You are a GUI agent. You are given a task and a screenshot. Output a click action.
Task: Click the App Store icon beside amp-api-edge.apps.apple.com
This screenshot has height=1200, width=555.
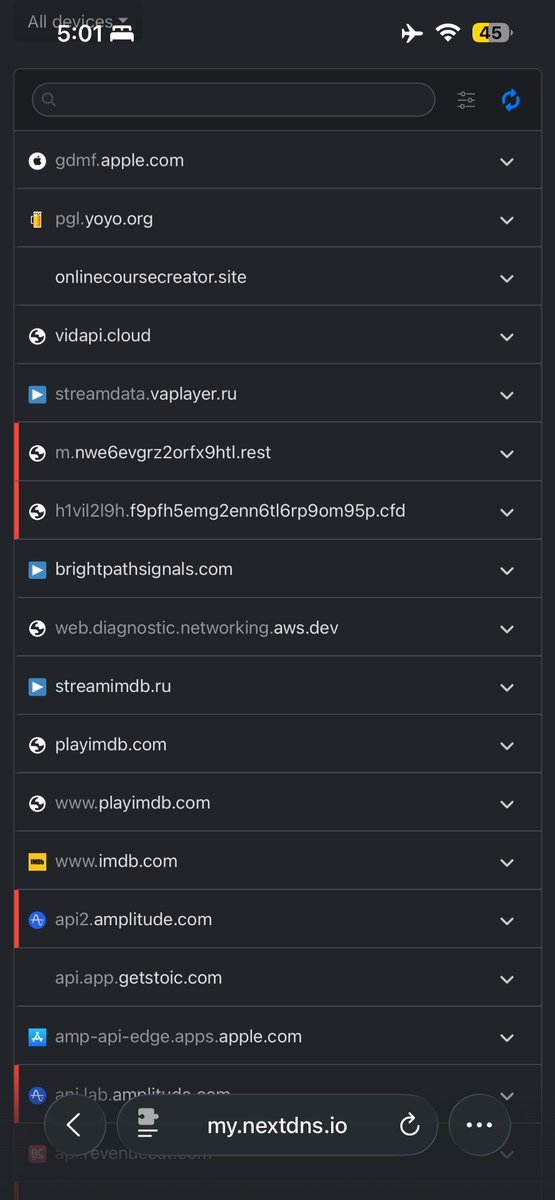37,1037
